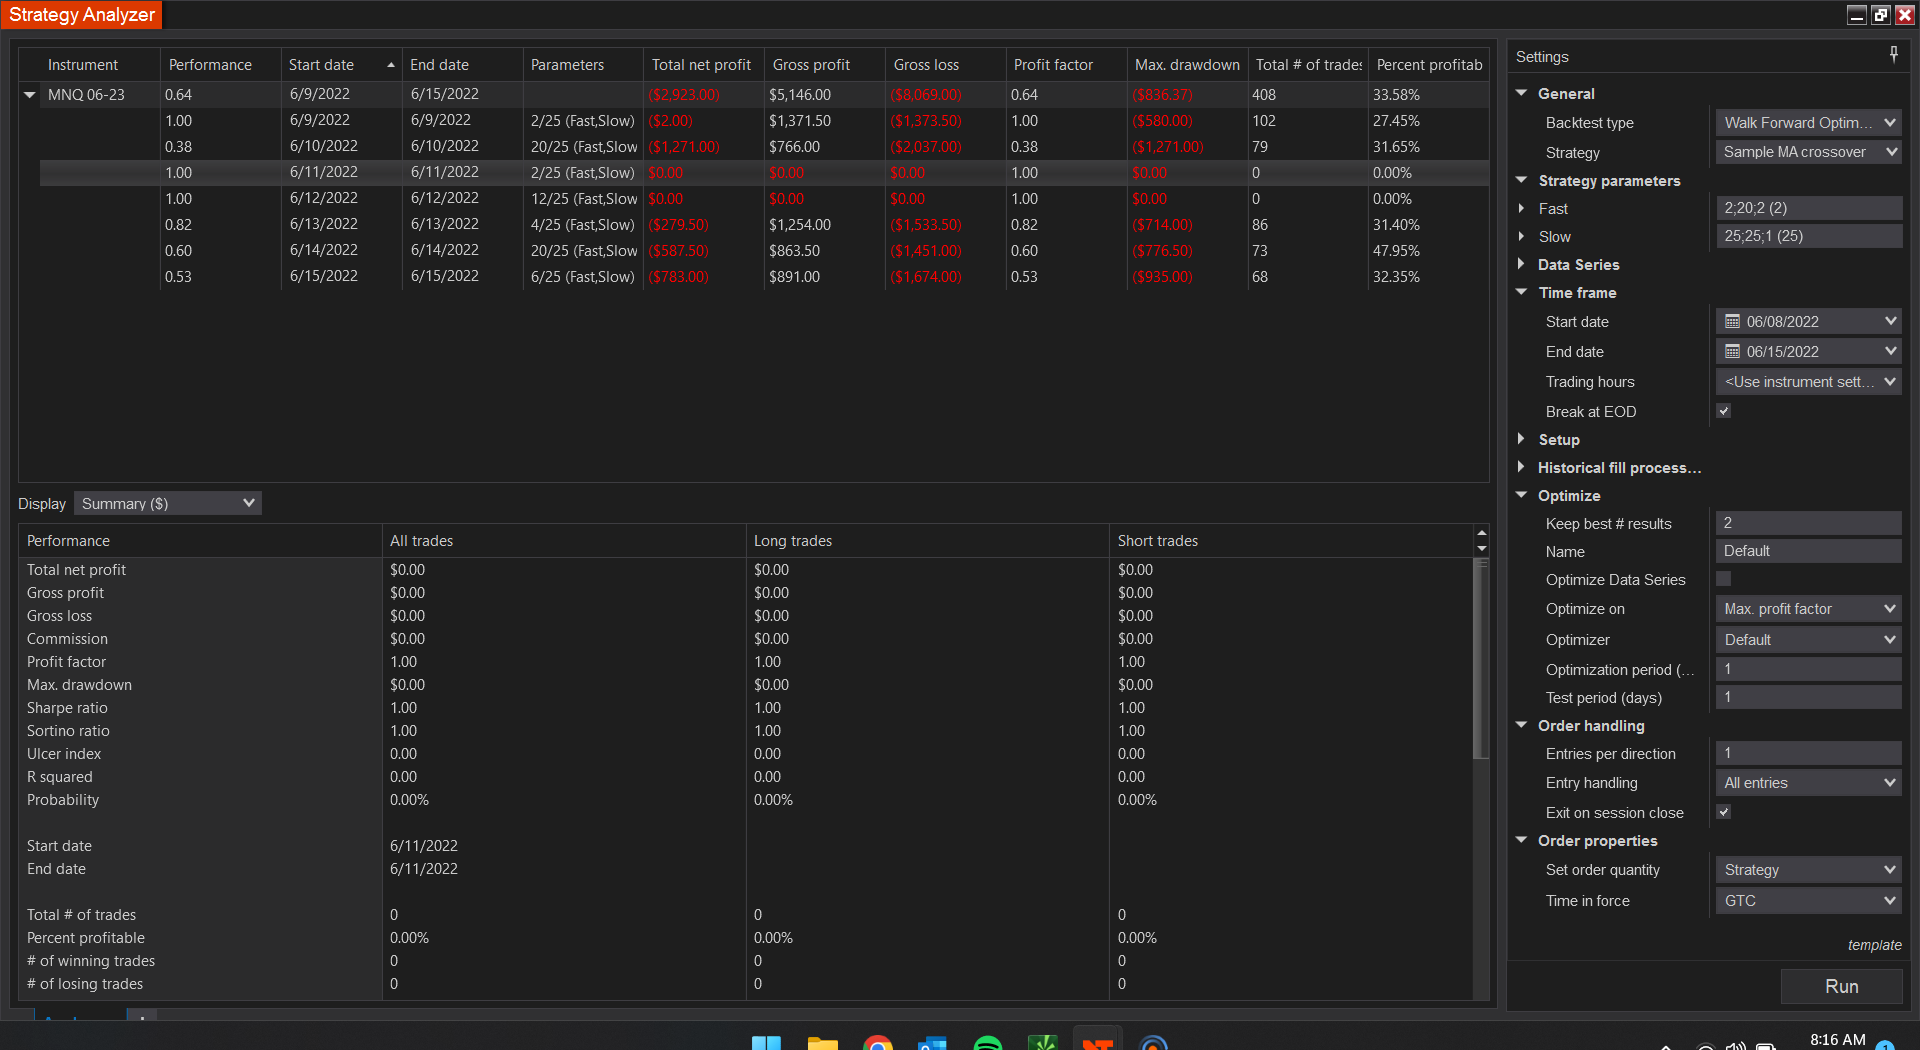
Task: Toggle the Break at EOD checkbox
Action: coord(1723,411)
